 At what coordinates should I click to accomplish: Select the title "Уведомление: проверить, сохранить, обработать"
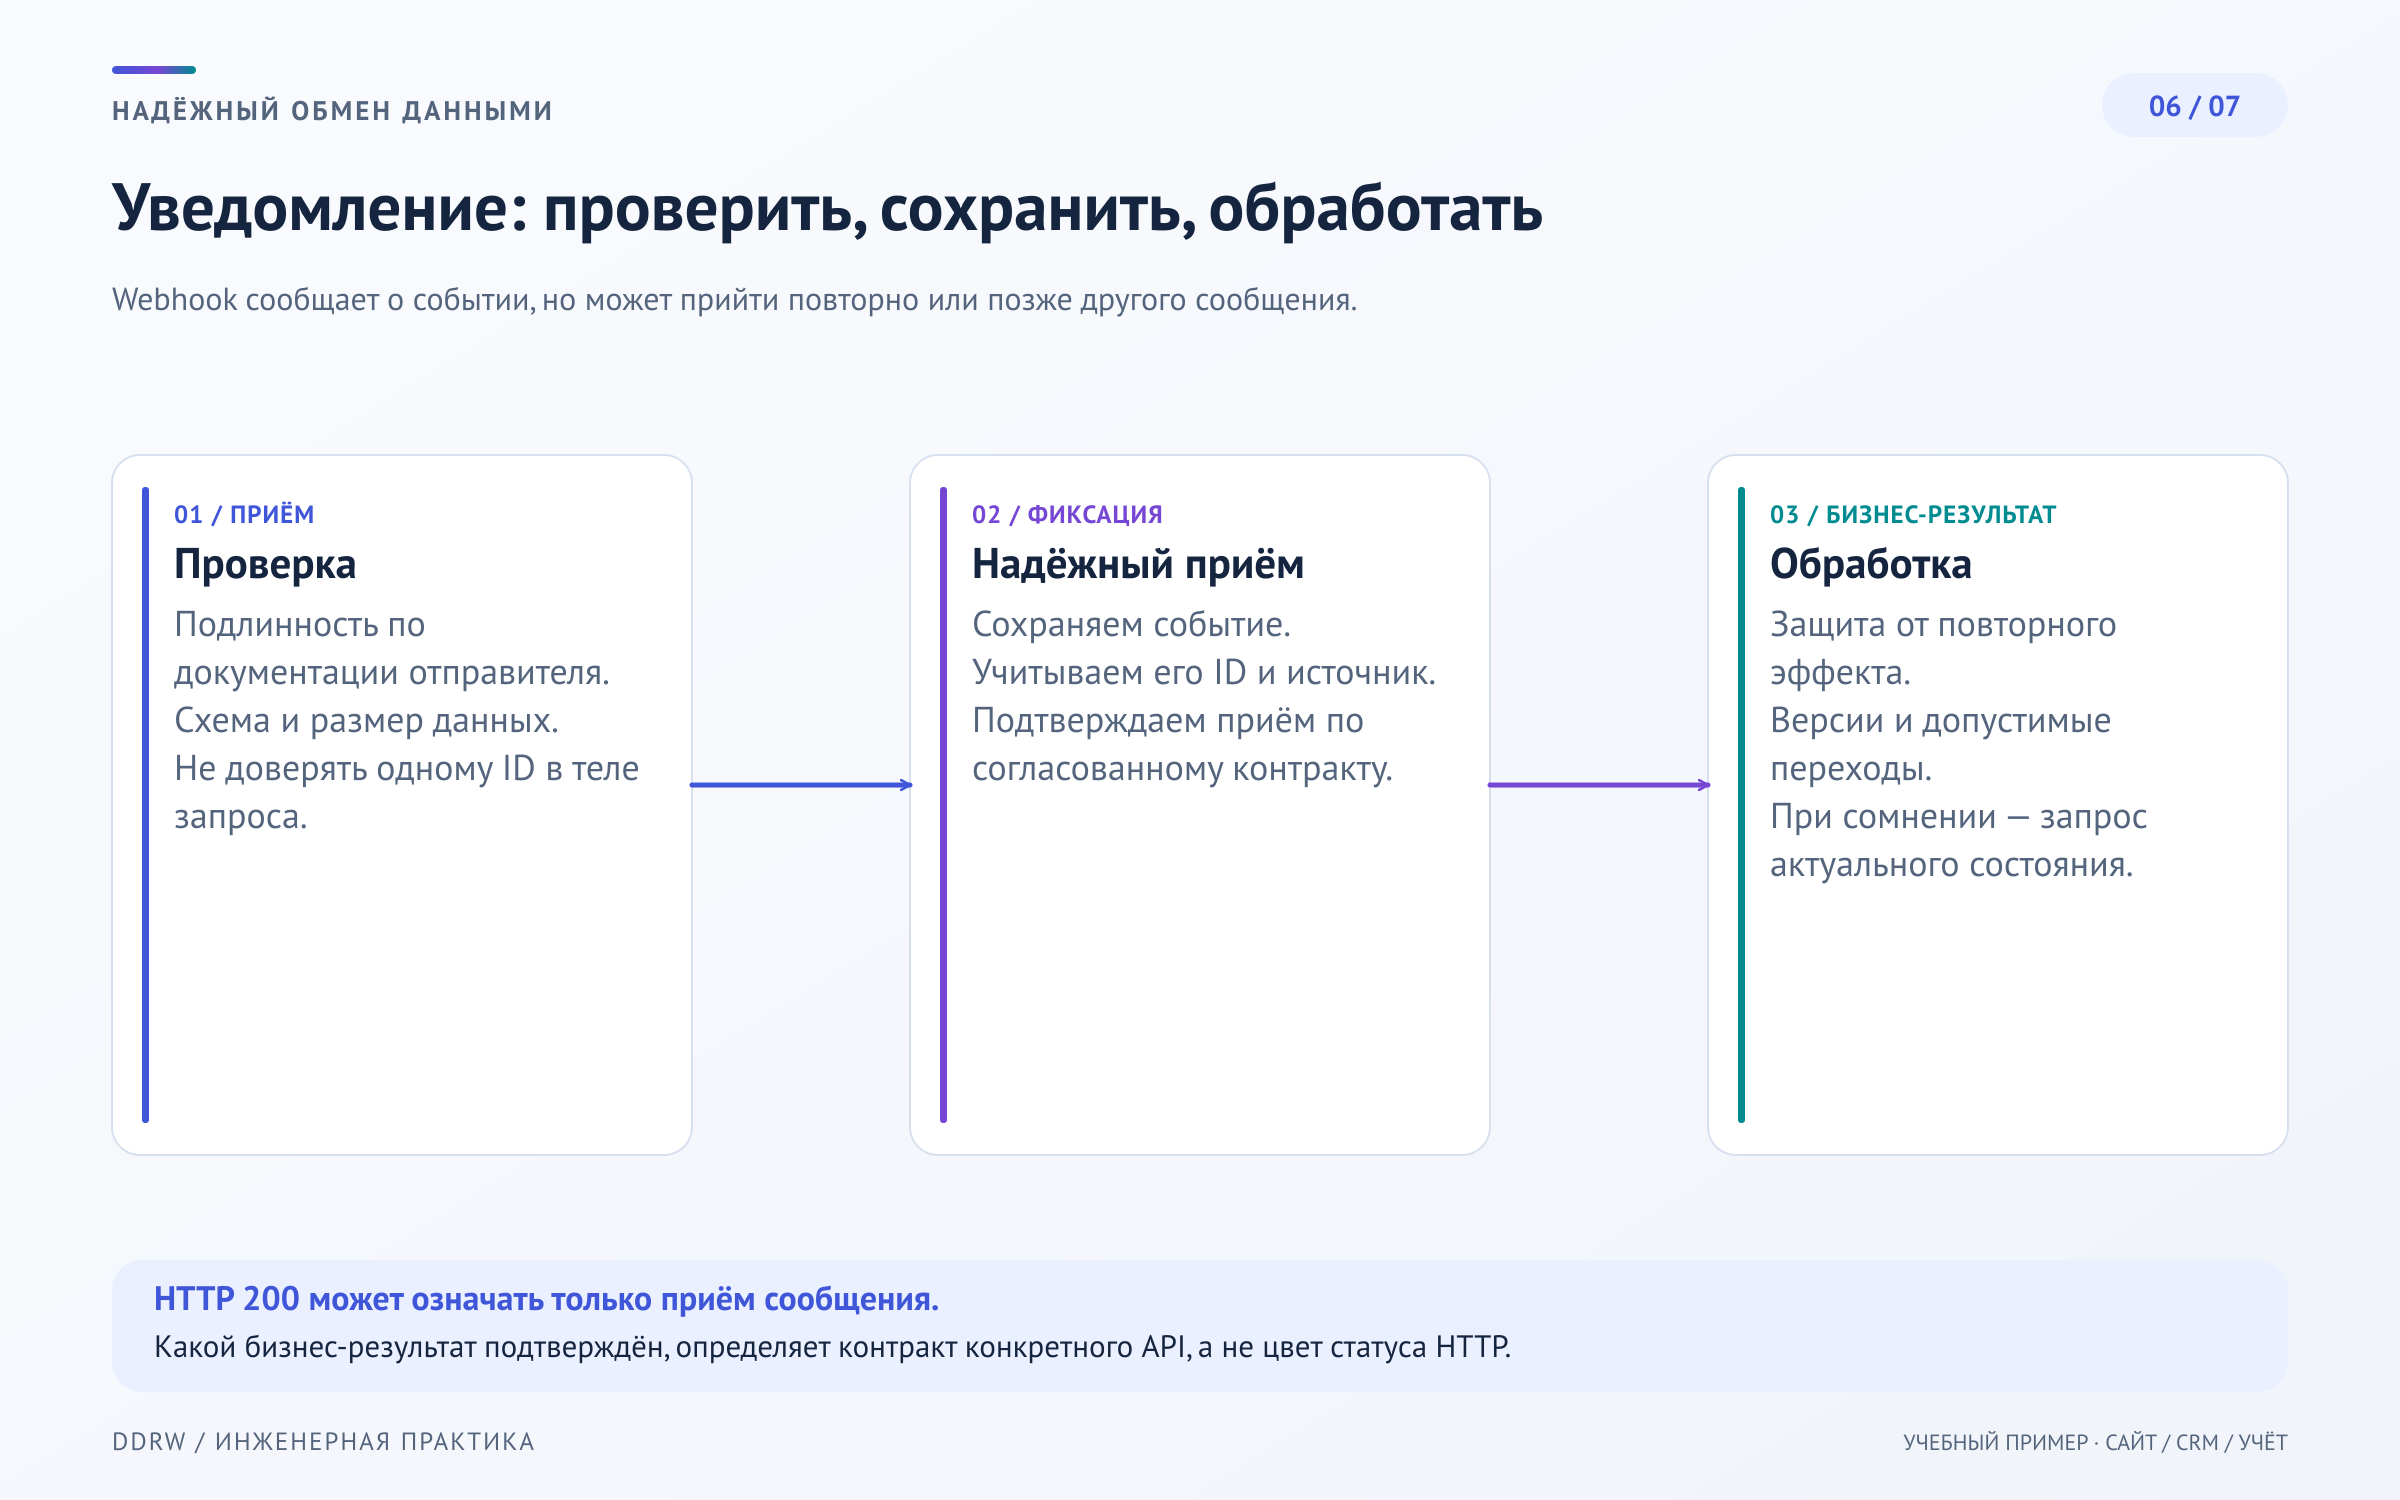[827, 210]
